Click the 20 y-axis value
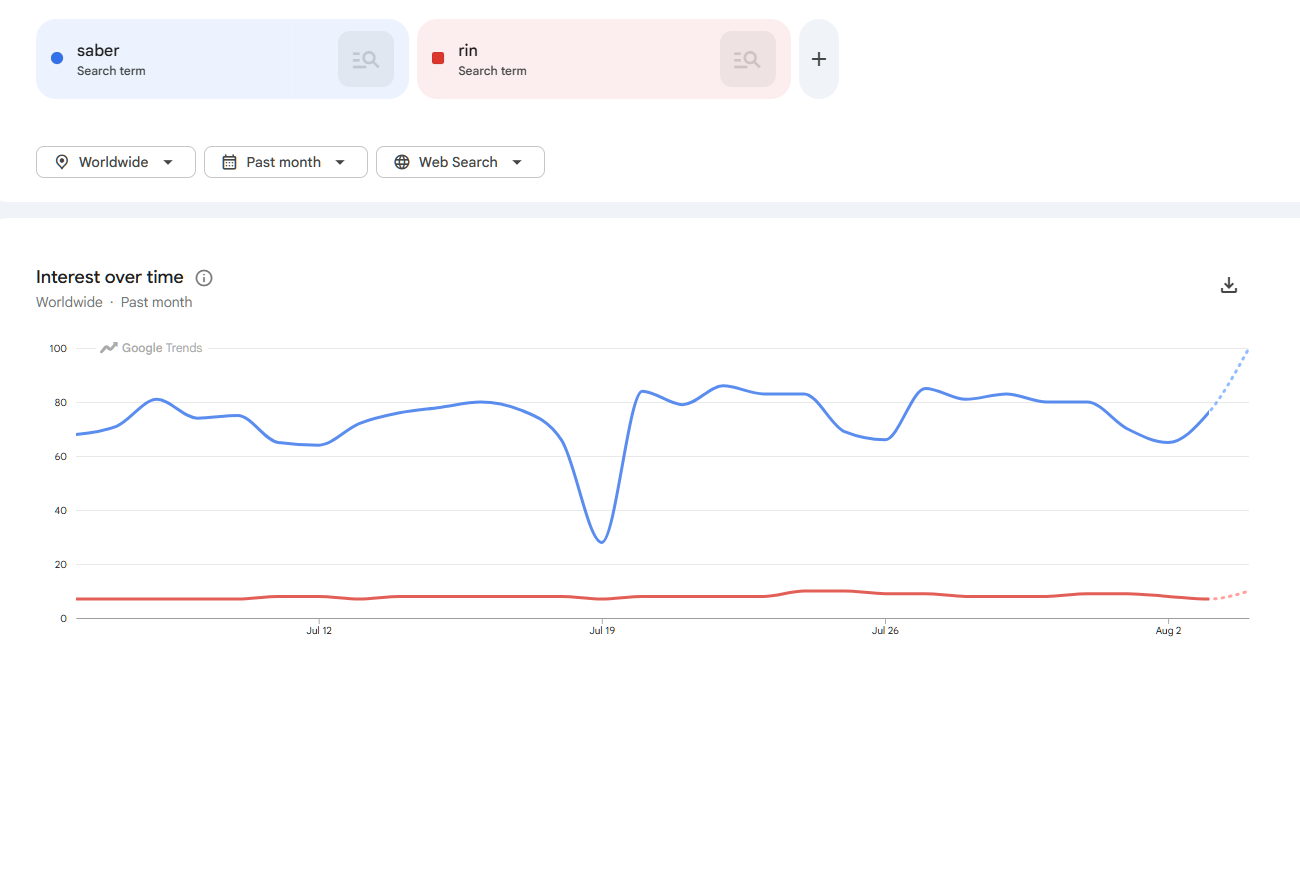The height and width of the screenshot is (888, 1300). [60, 564]
